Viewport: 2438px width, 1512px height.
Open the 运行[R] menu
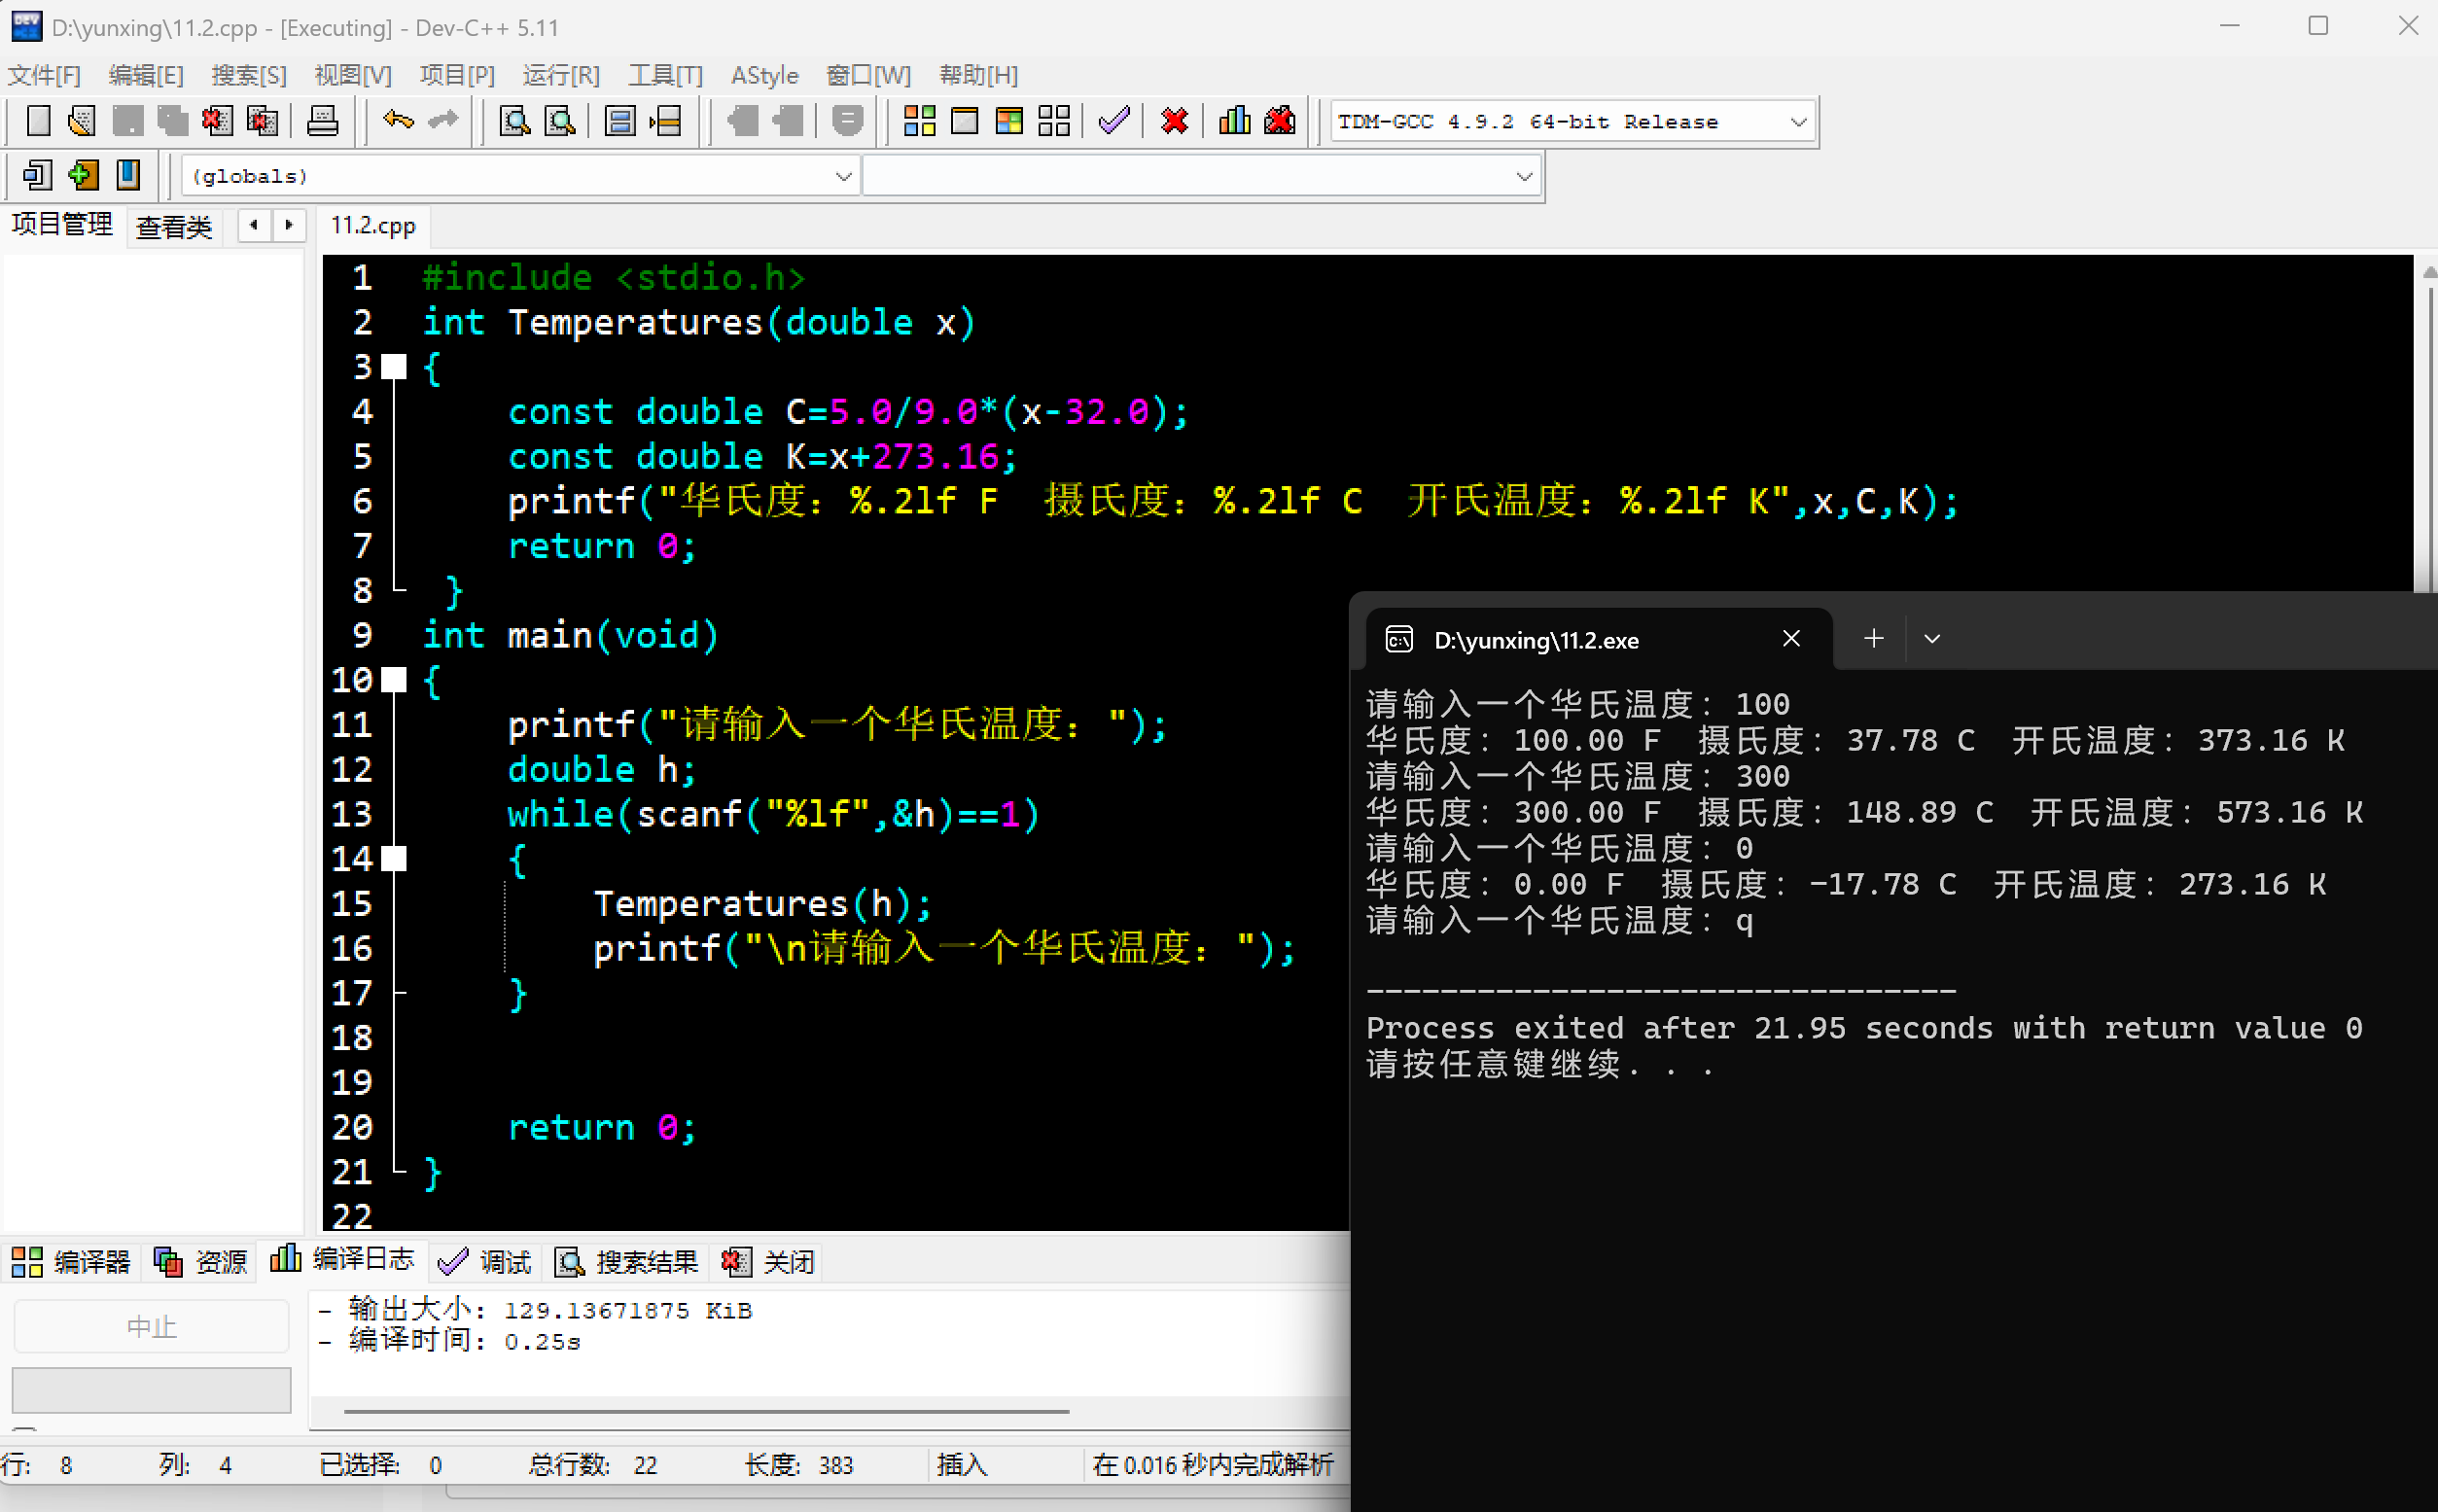pyautogui.click(x=560, y=75)
